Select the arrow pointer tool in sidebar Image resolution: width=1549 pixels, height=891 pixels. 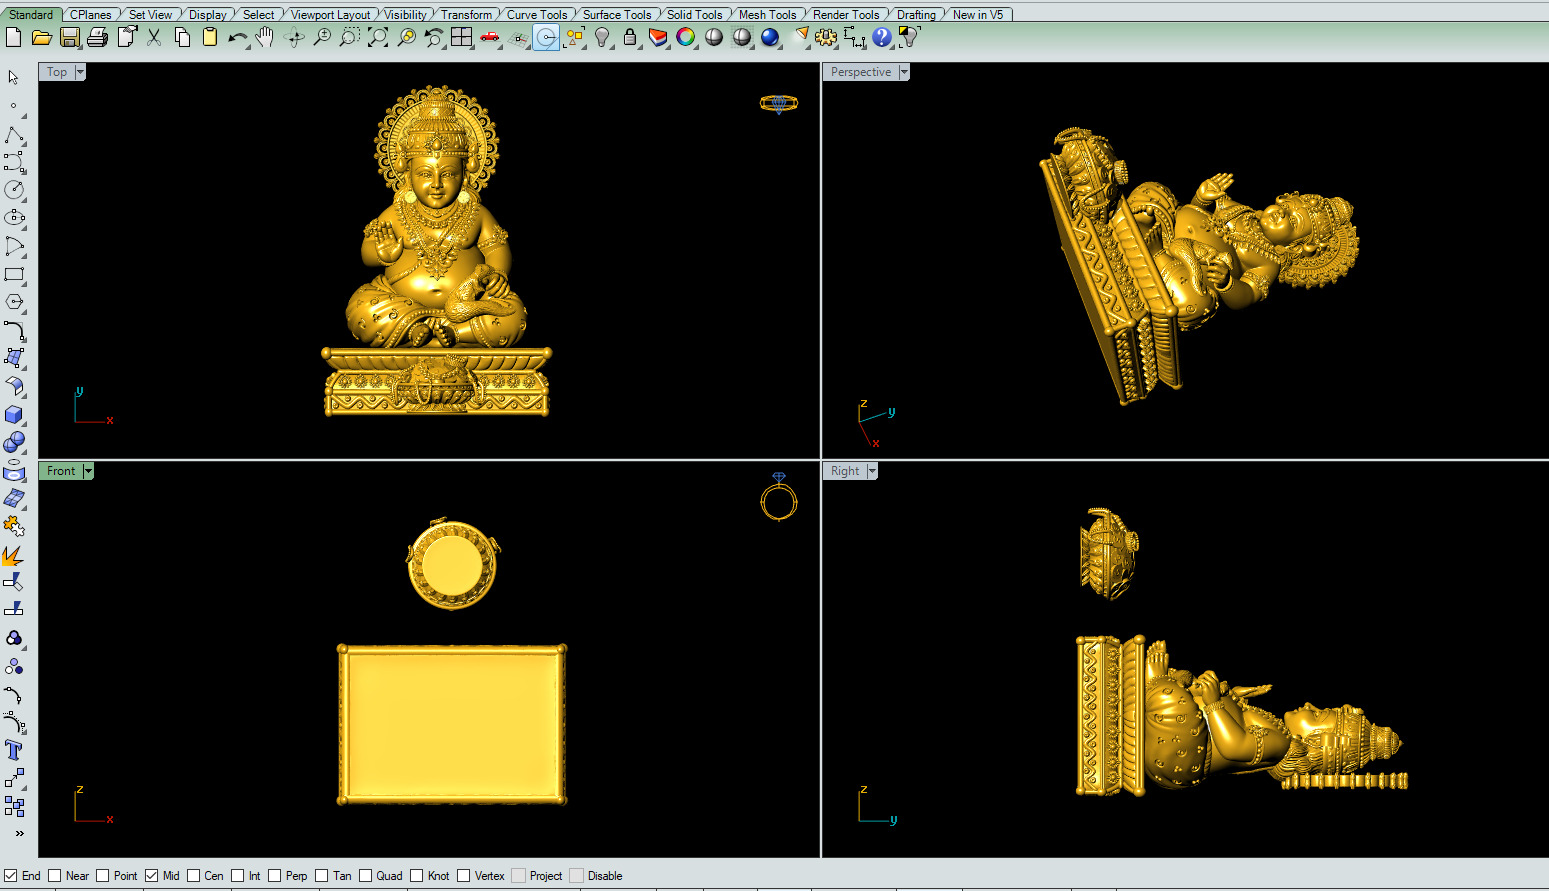coord(14,77)
